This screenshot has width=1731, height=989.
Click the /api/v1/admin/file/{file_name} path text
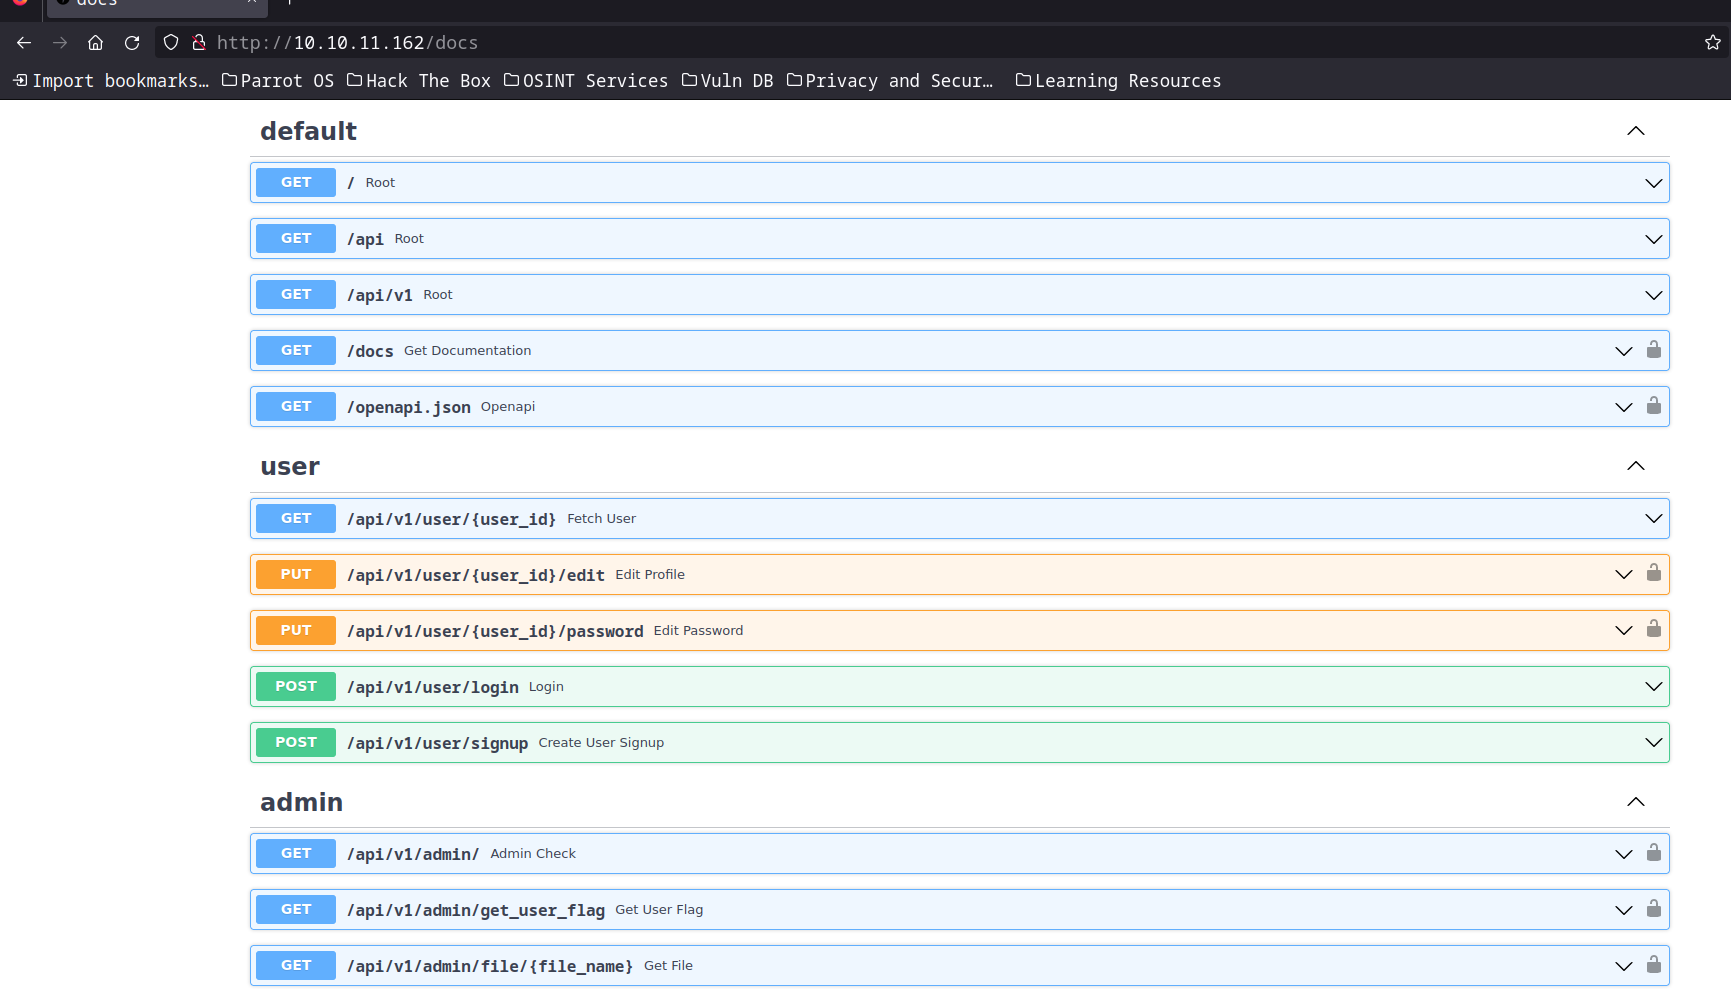tap(490, 966)
